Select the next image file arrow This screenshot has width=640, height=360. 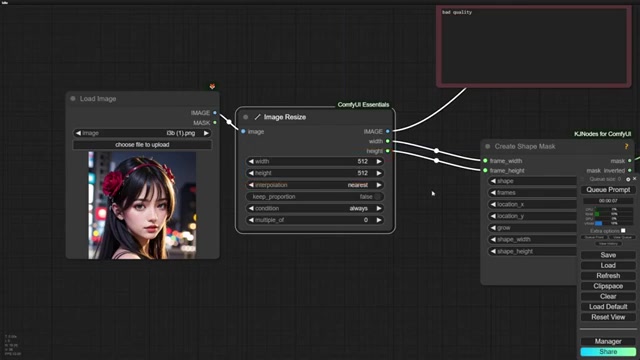(206, 133)
